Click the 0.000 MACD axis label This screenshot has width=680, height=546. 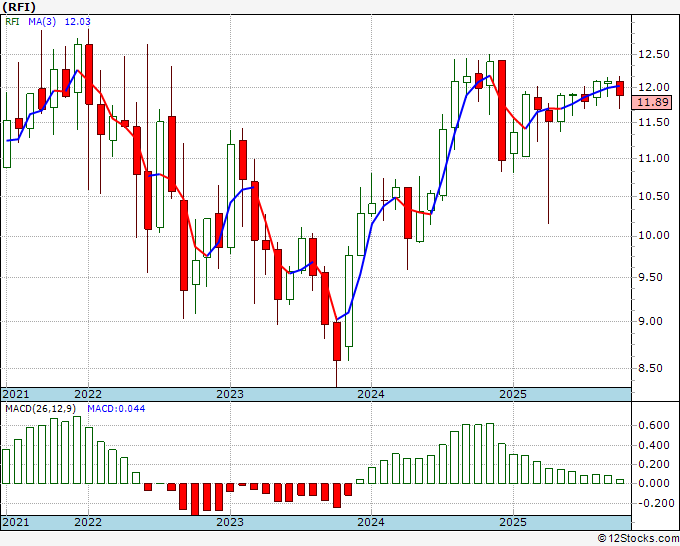point(654,483)
